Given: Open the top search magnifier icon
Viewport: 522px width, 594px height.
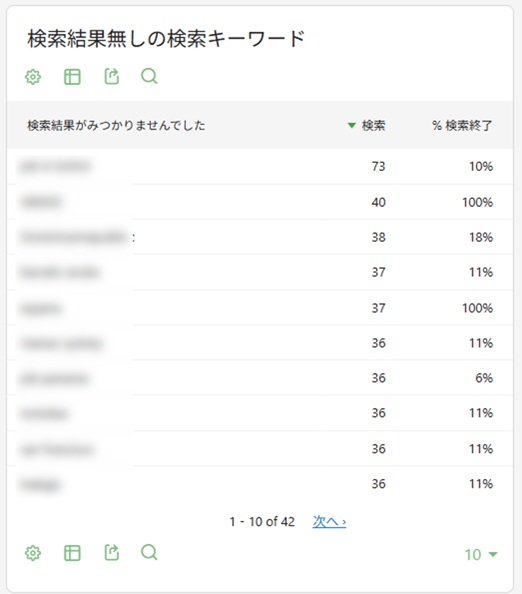Looking at the screenshot, I should pyautogui.click(x=149, y=76).
